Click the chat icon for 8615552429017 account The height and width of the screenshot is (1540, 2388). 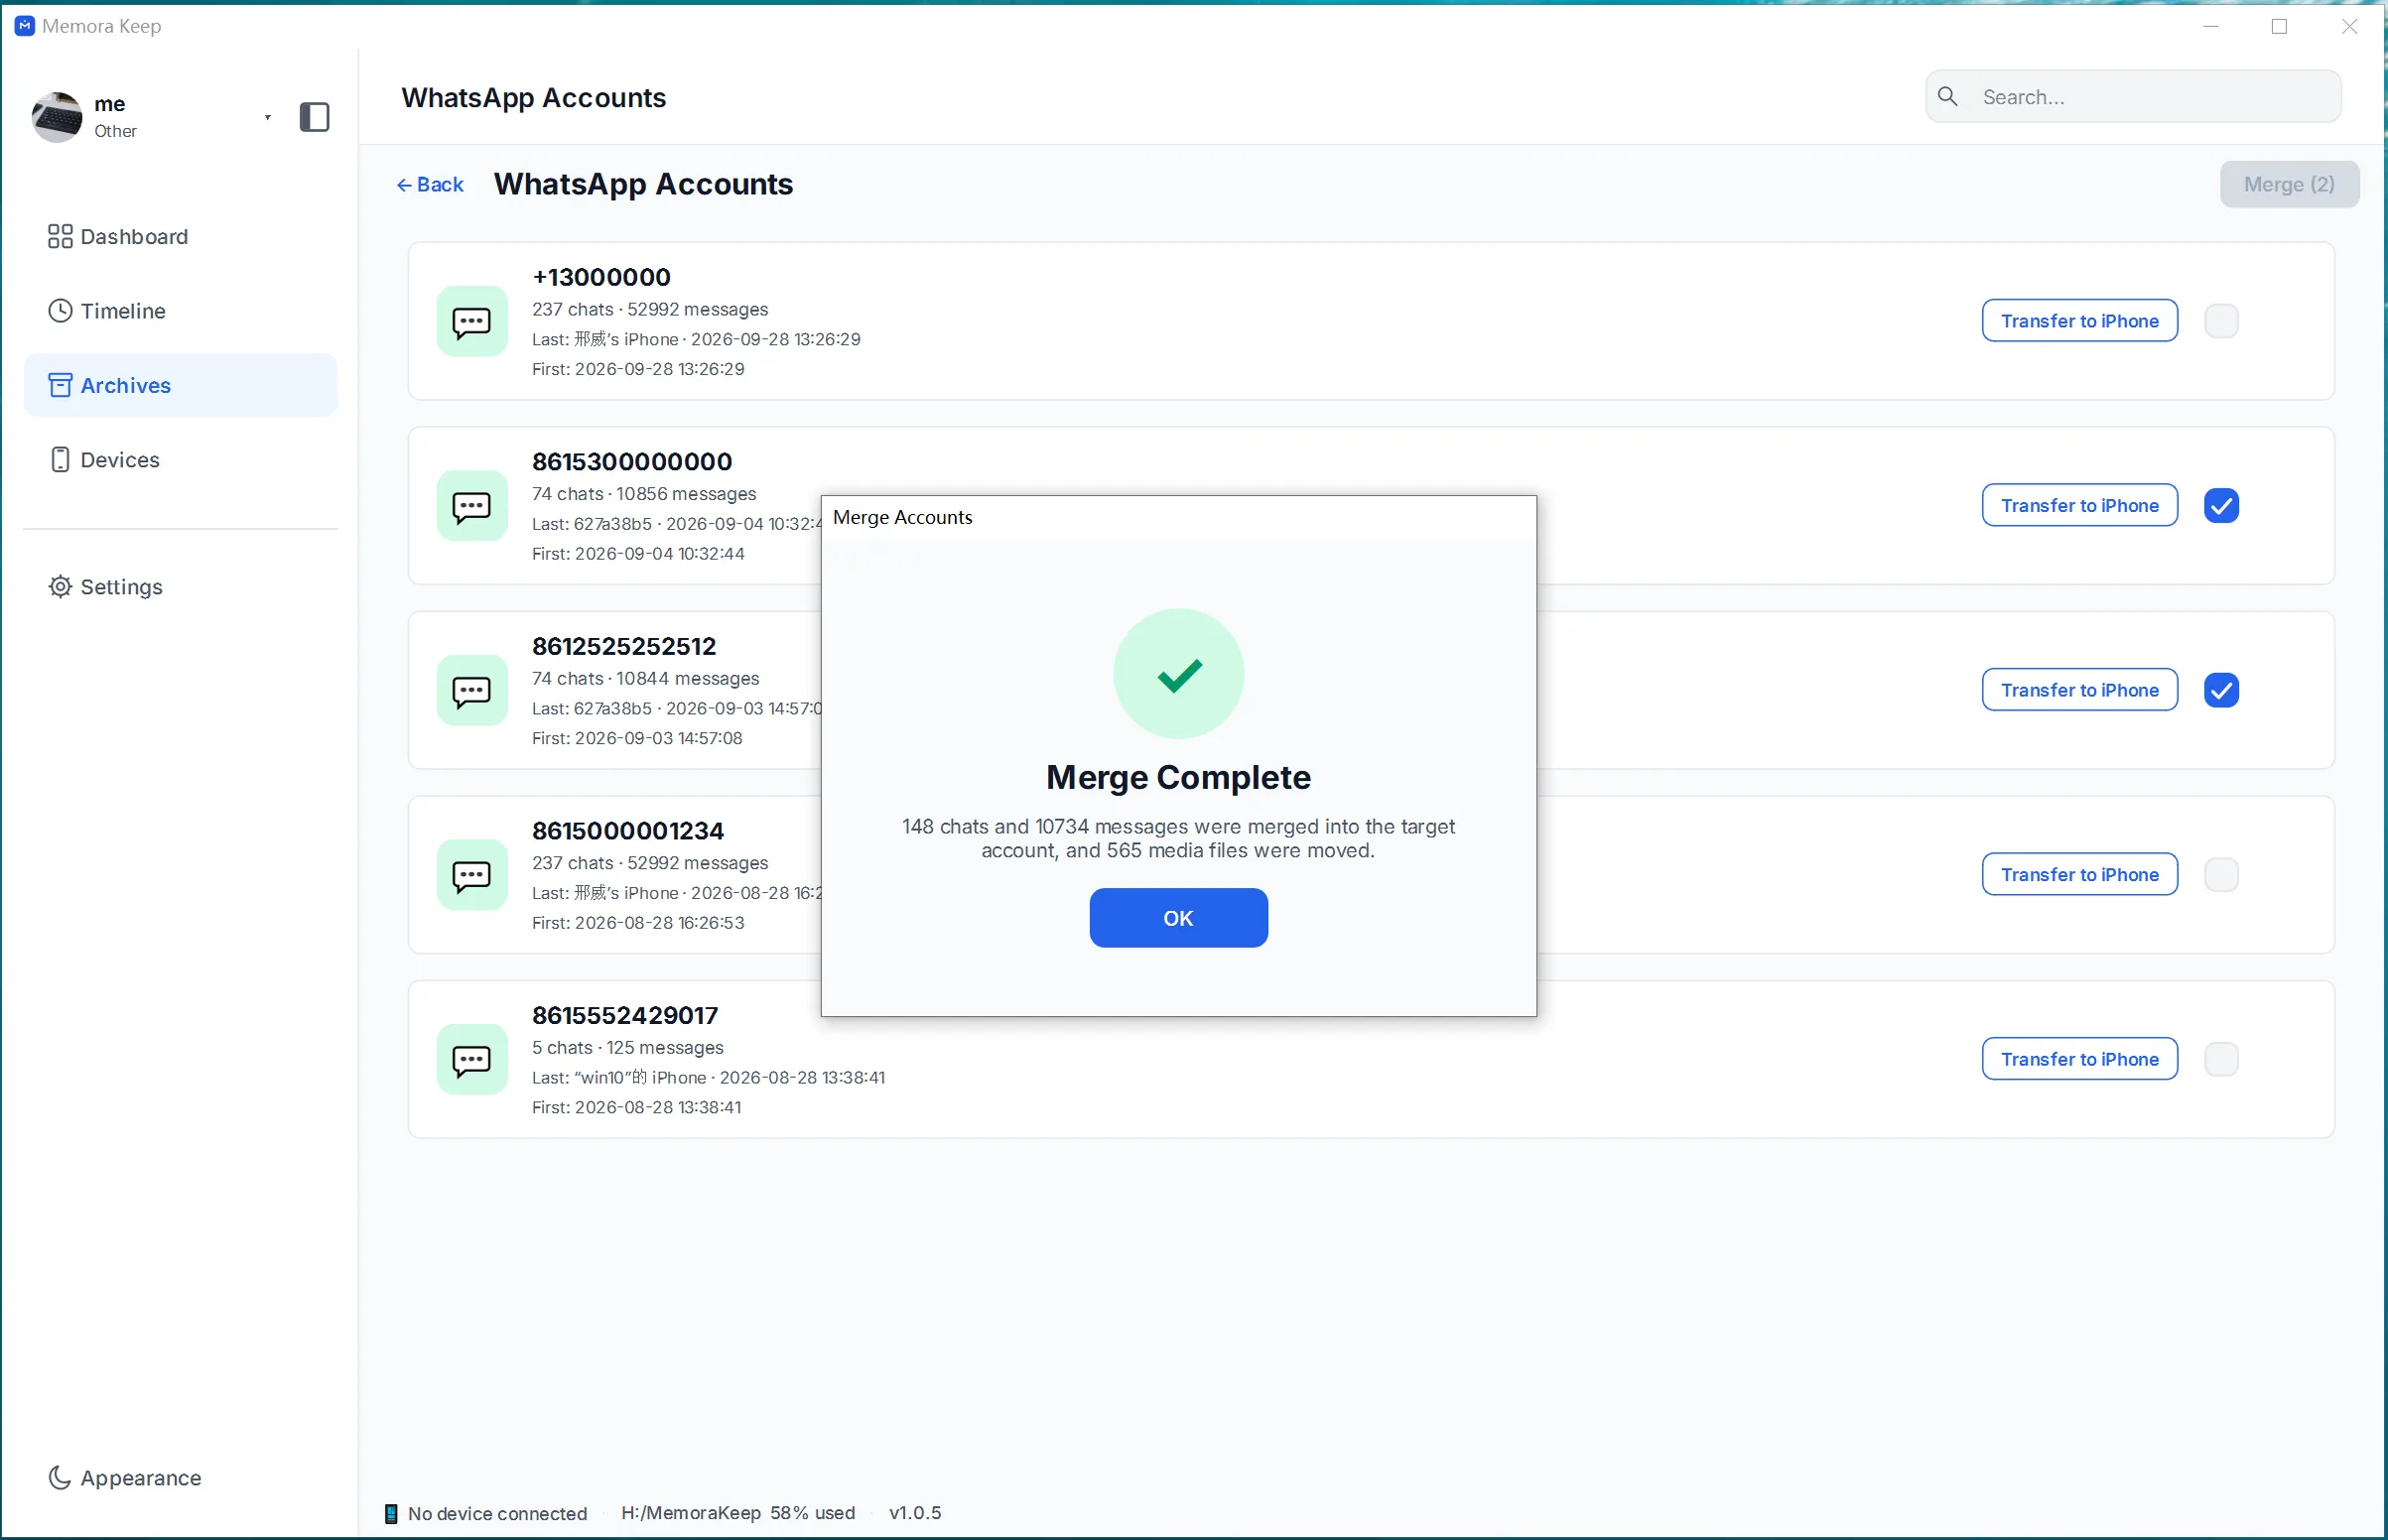coord(472,1059)
